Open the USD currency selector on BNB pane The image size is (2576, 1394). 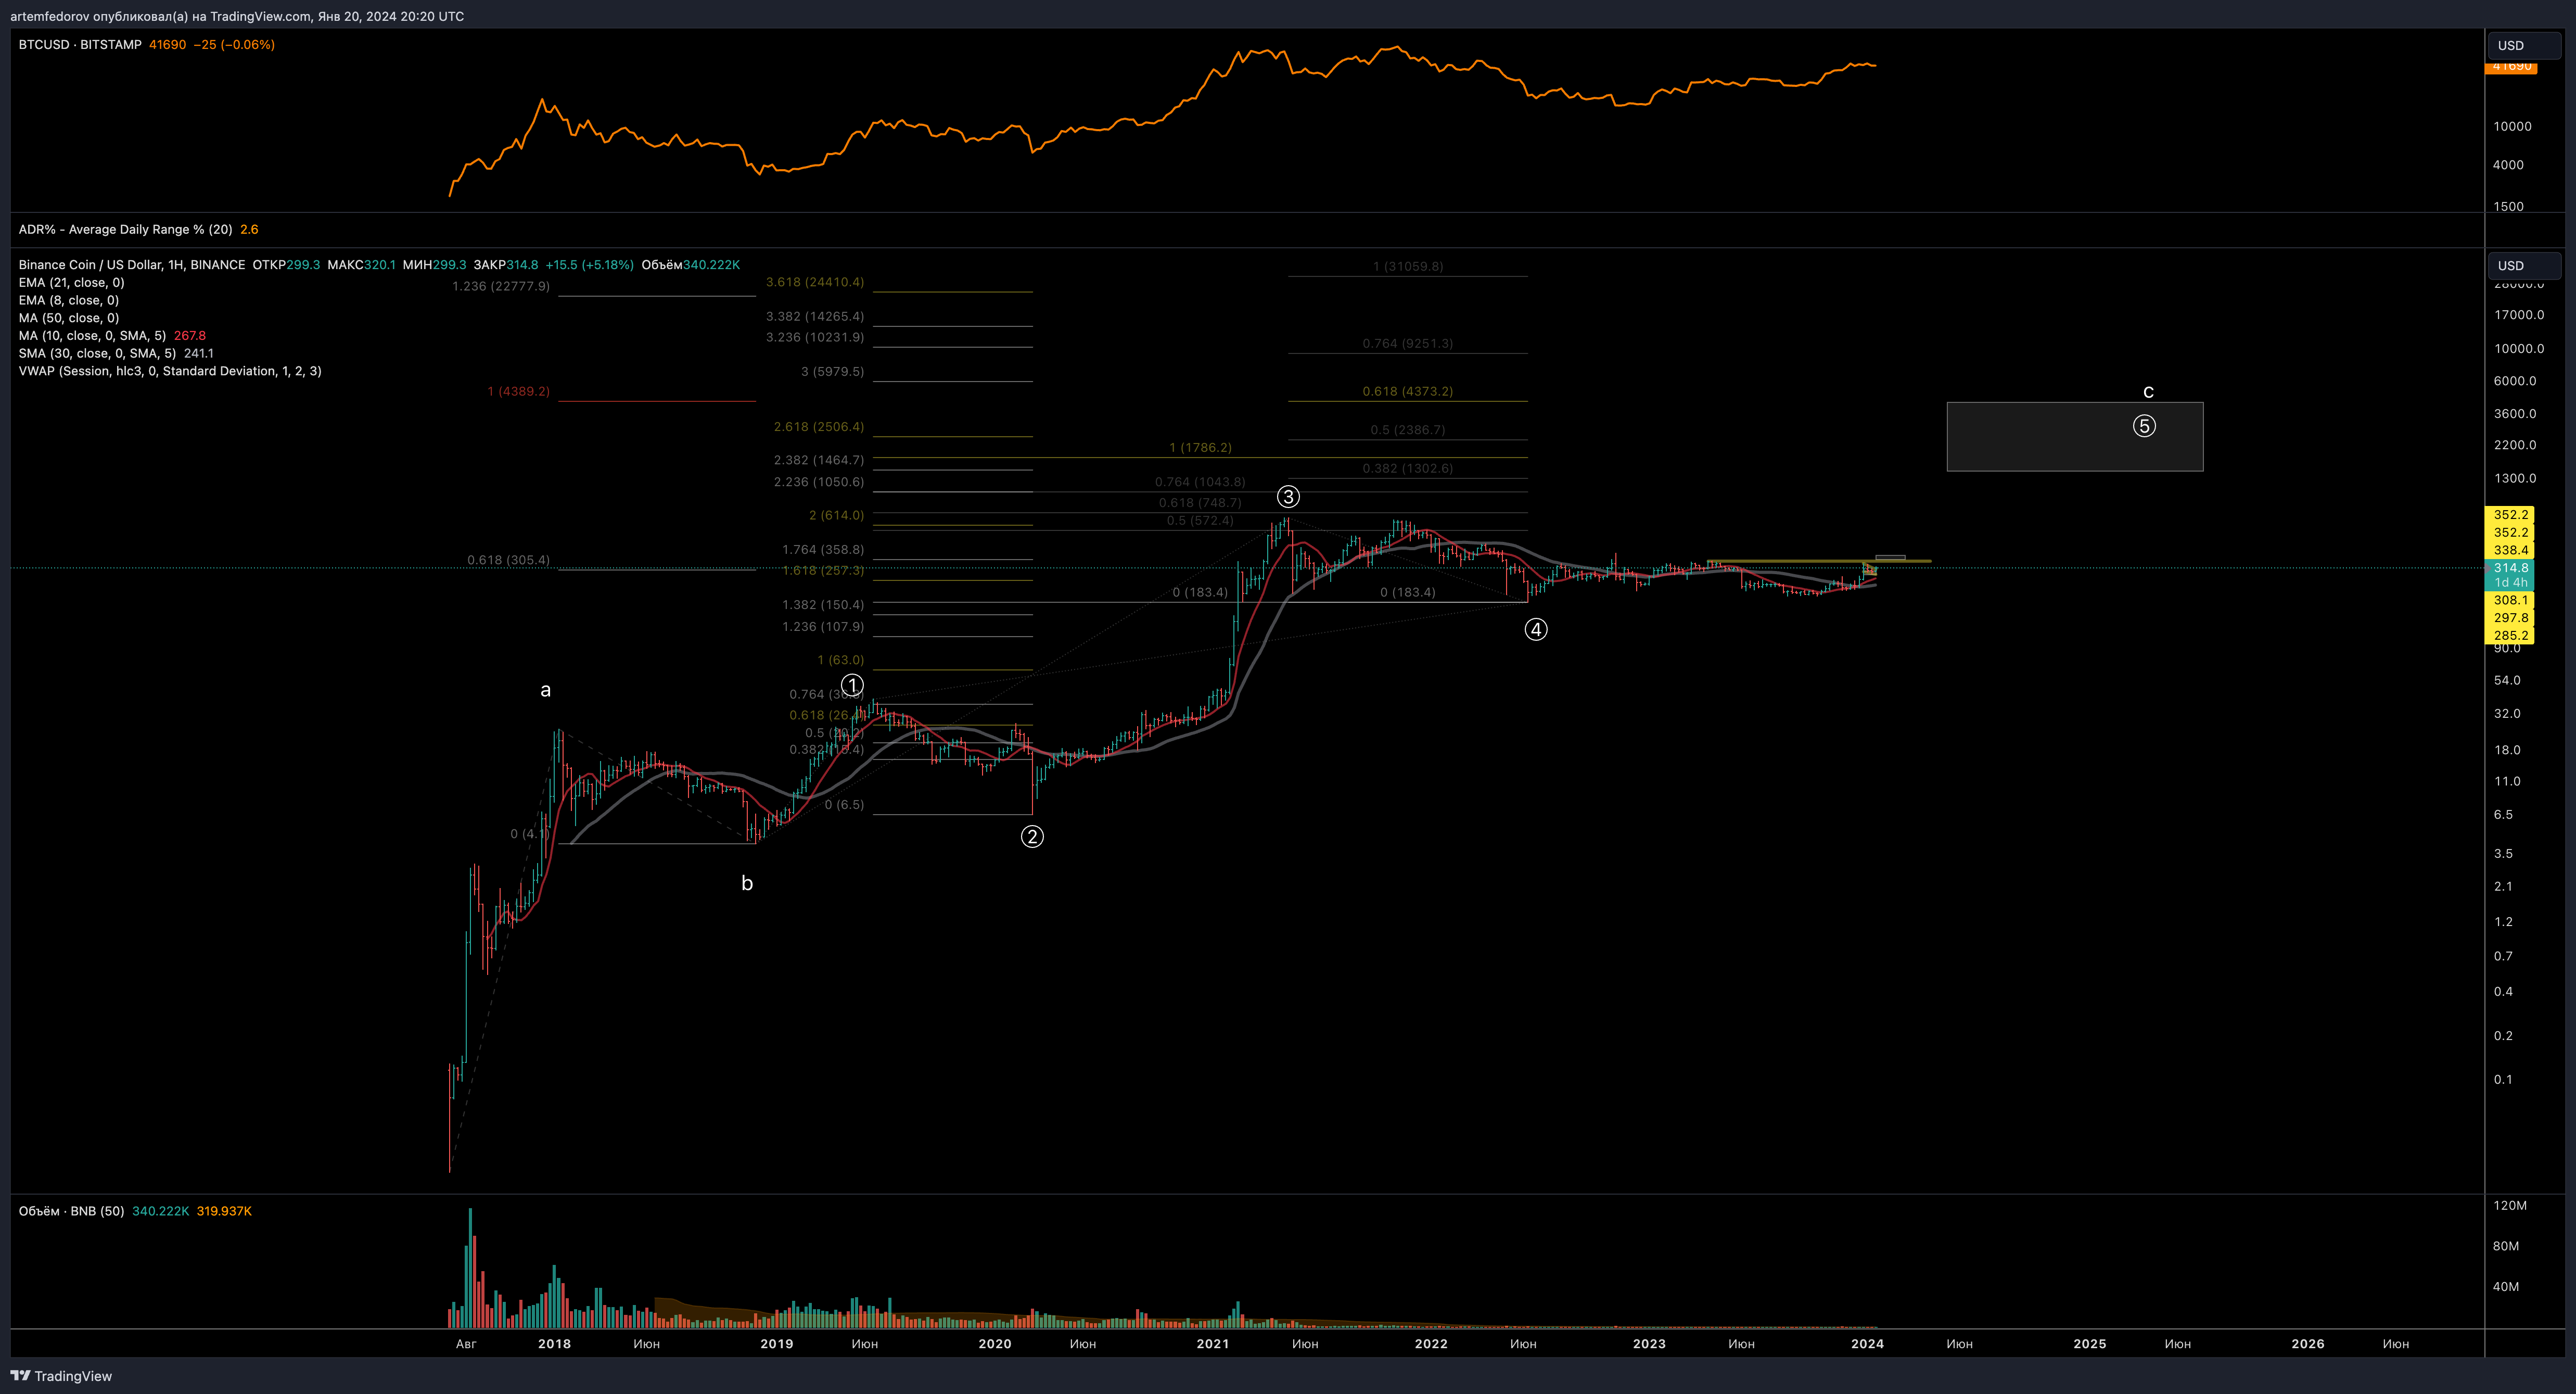click(2523, 265)
